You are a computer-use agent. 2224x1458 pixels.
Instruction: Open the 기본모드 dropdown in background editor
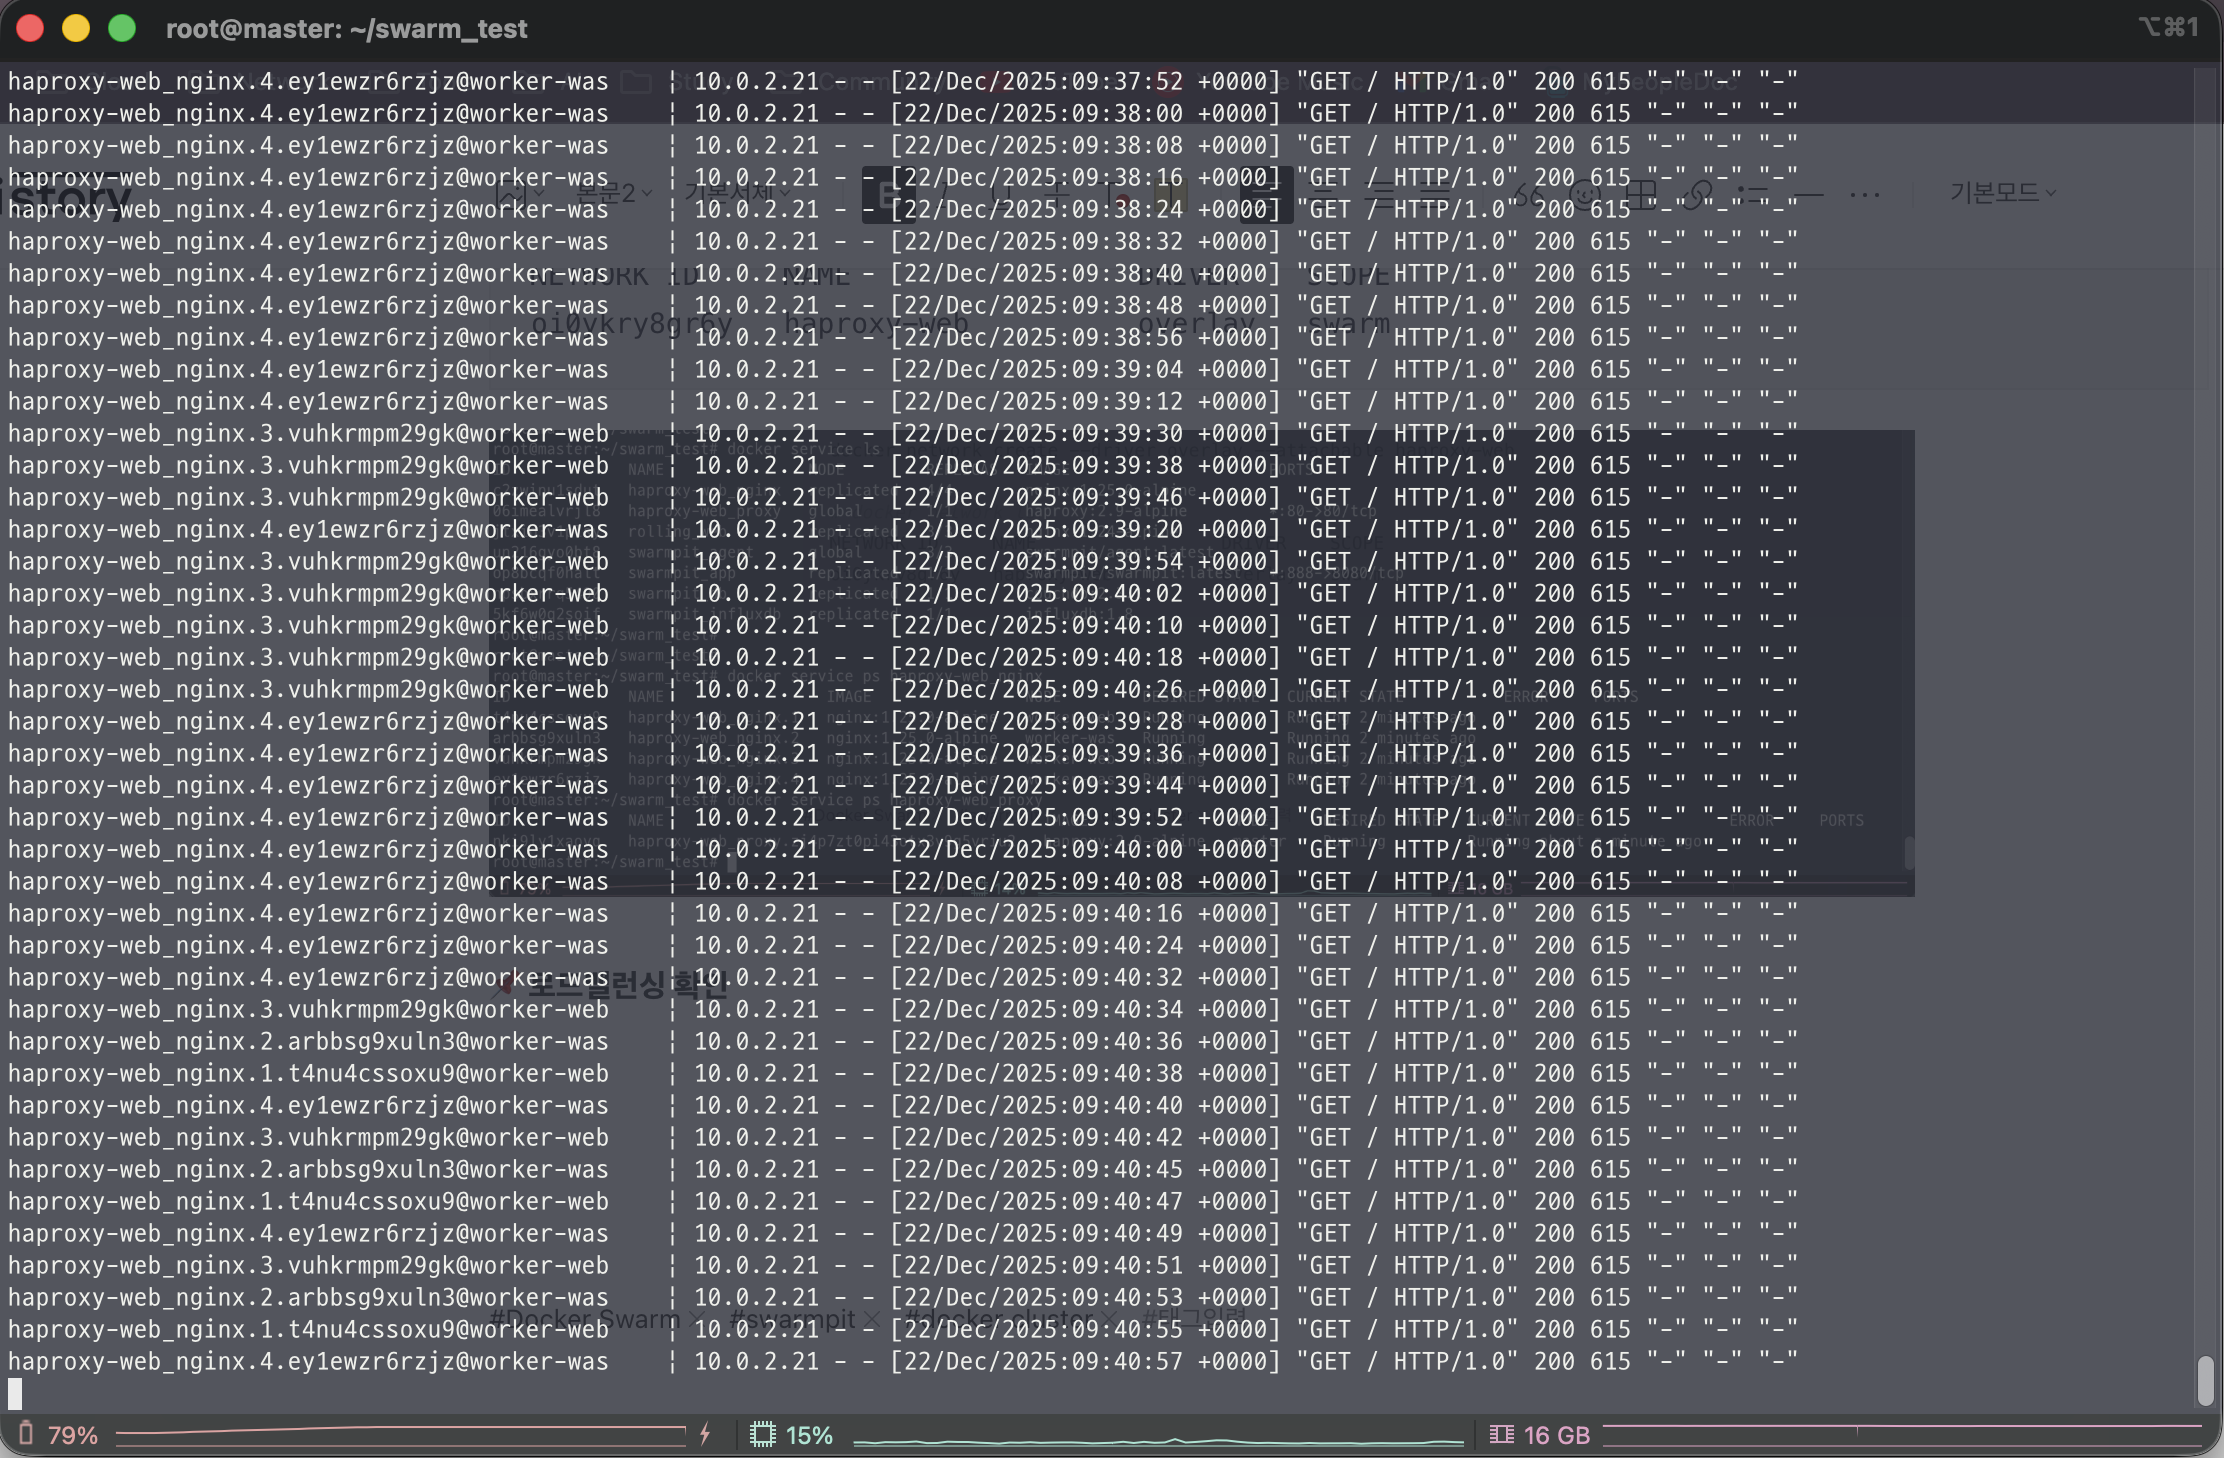[2002, 192]
